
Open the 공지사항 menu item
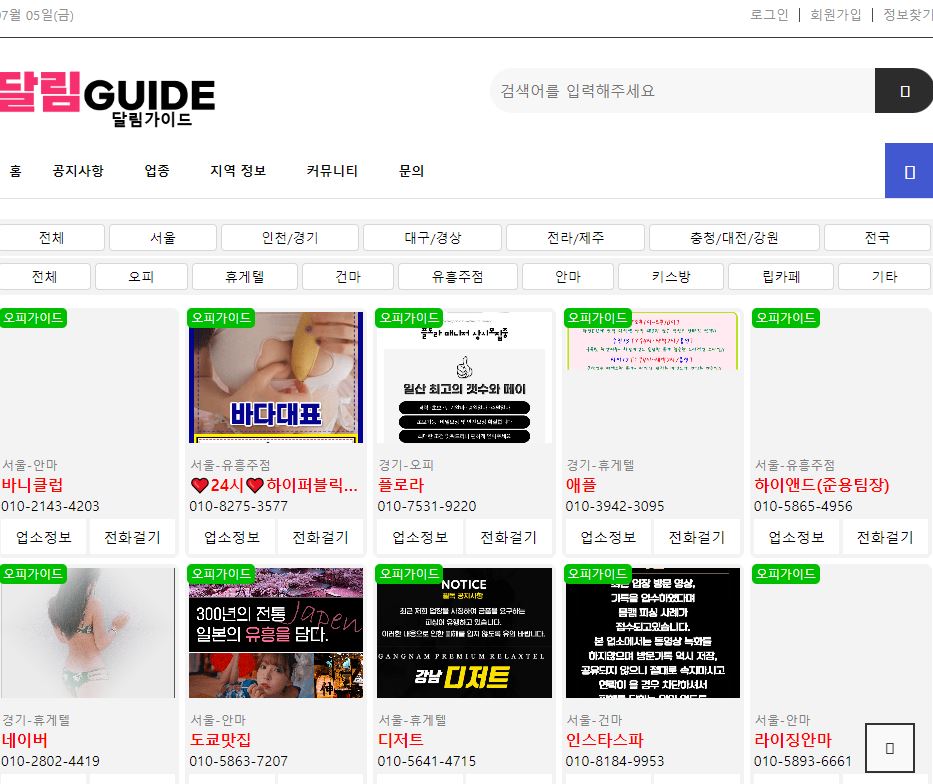point(78,171)
